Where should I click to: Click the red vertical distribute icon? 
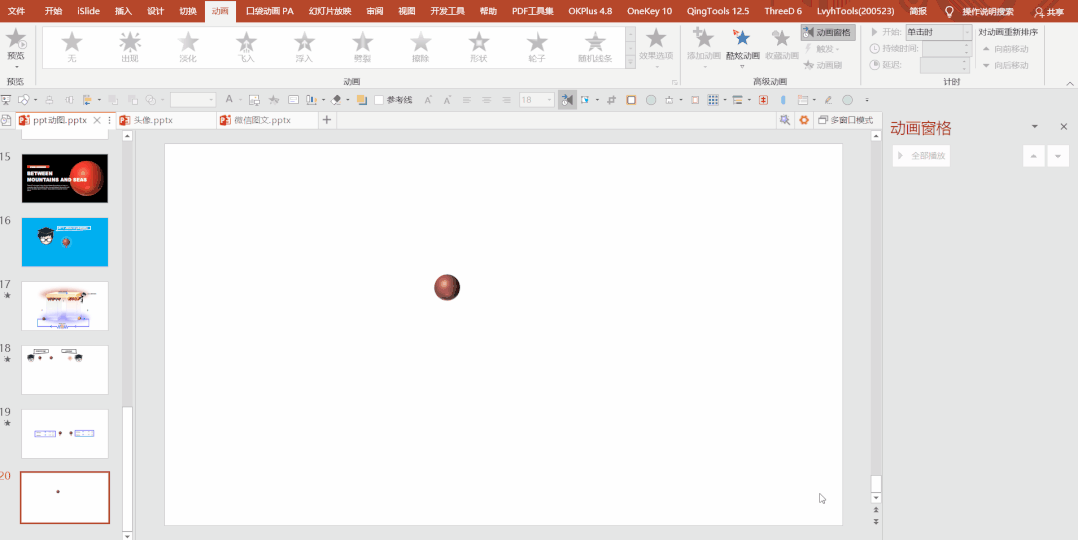[763, 100]
